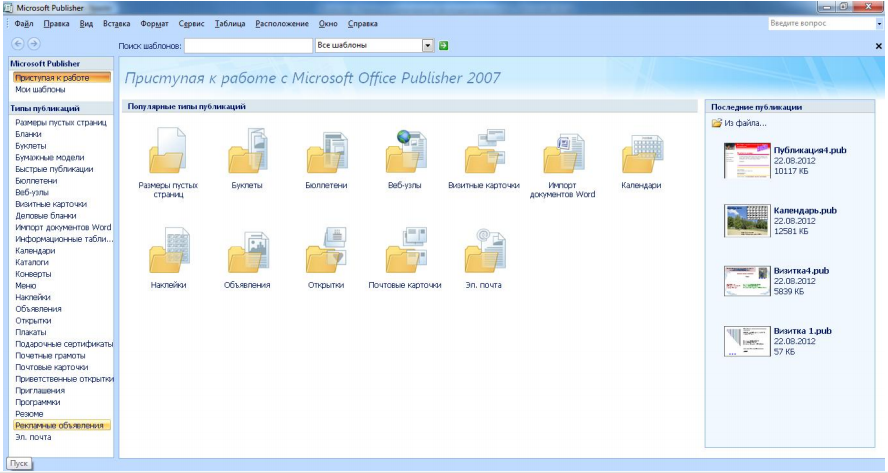Open the Объявления folder icon
888x473 pixels.
[x=247, y=252]
